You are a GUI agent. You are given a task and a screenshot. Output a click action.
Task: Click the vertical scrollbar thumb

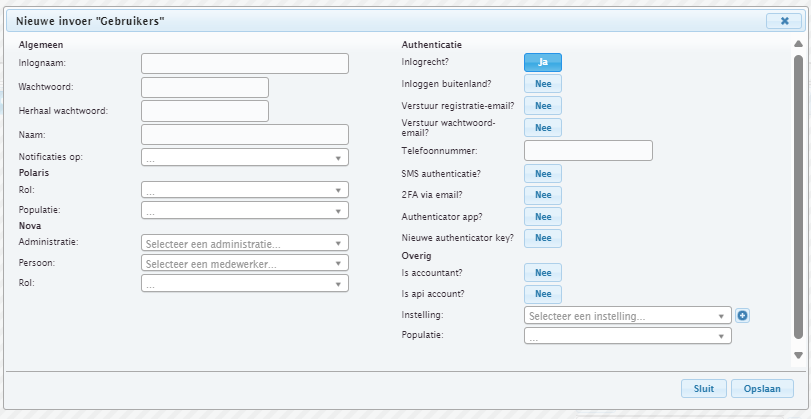pos(798,197)
